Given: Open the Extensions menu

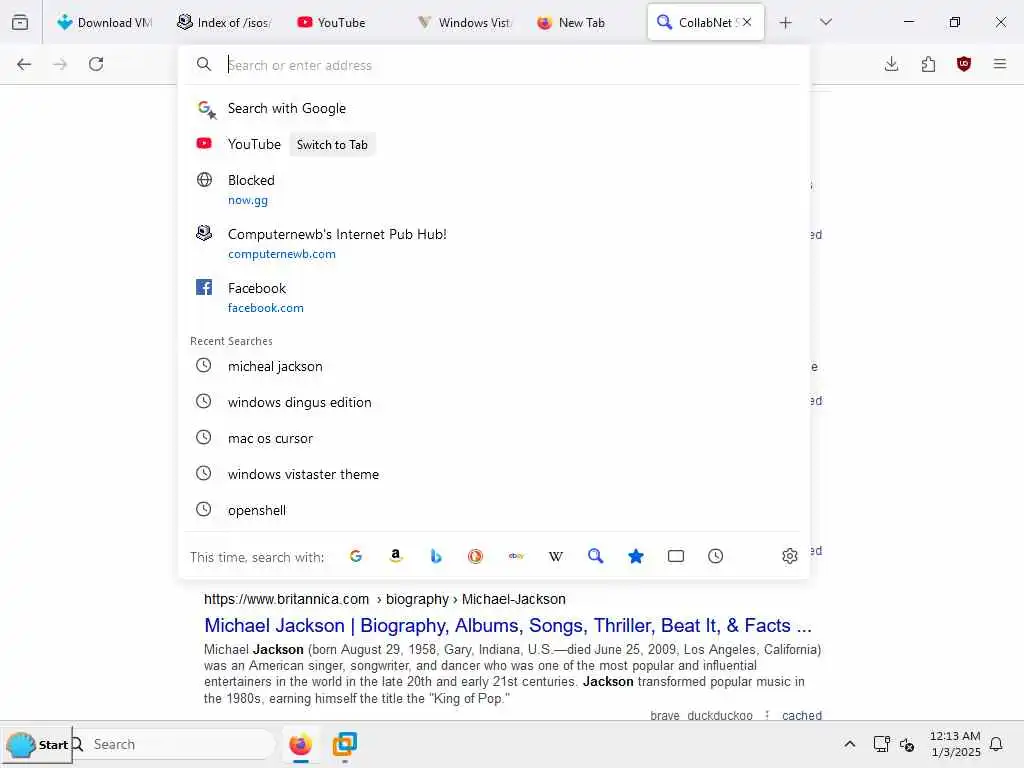Looking at the screenshot, I should pyautogui.click(x=928, y=64).
